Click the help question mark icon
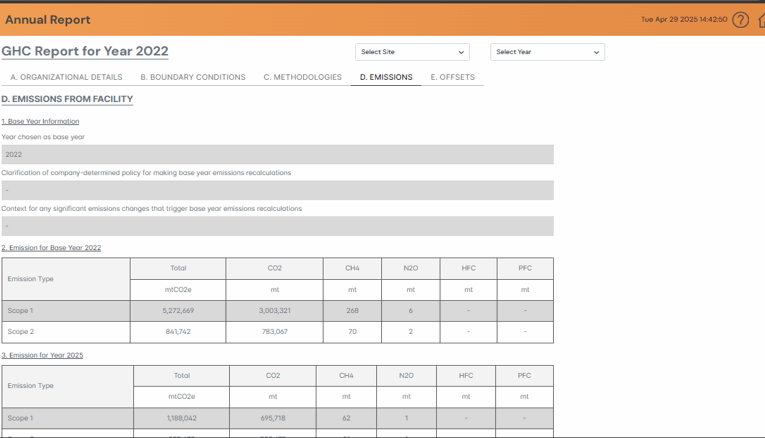The image size is (765, 438). (x=740, y=20)
